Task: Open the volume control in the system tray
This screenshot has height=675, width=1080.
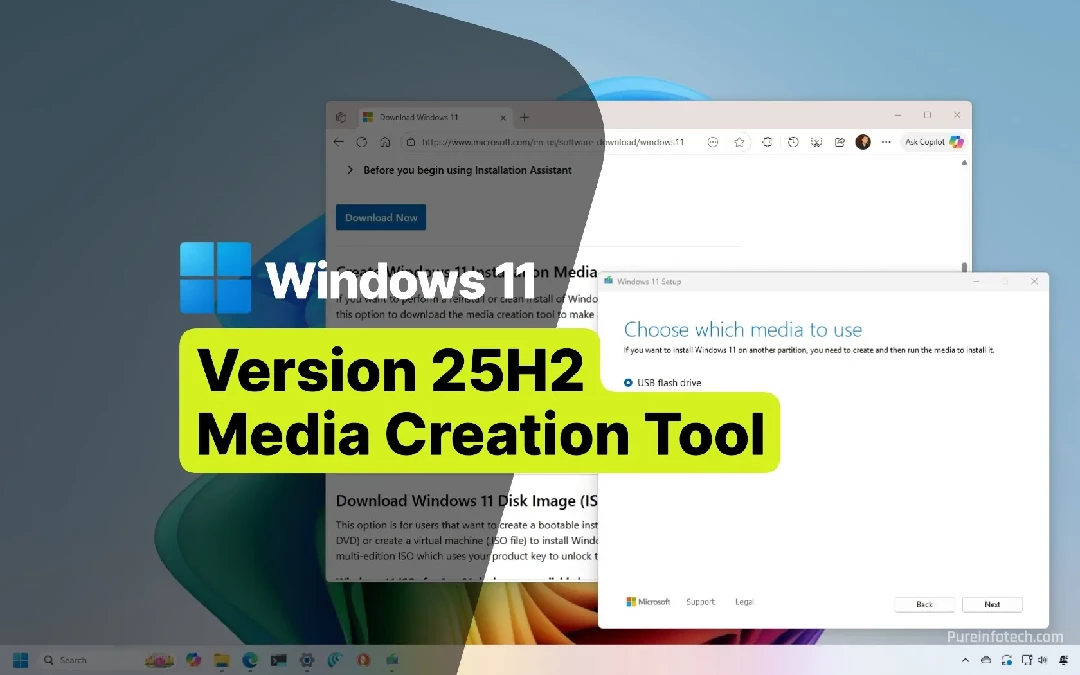Action: (1043, 660)
